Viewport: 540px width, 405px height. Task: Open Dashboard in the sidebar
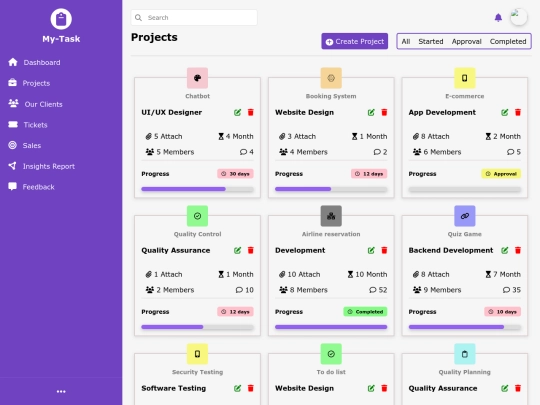pos(34,62)
